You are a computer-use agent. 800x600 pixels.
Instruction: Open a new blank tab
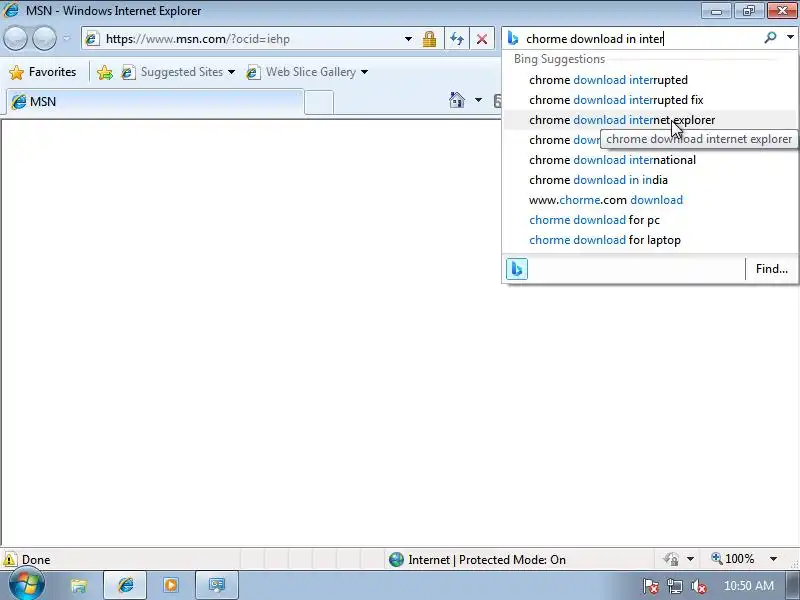[319, 102]
